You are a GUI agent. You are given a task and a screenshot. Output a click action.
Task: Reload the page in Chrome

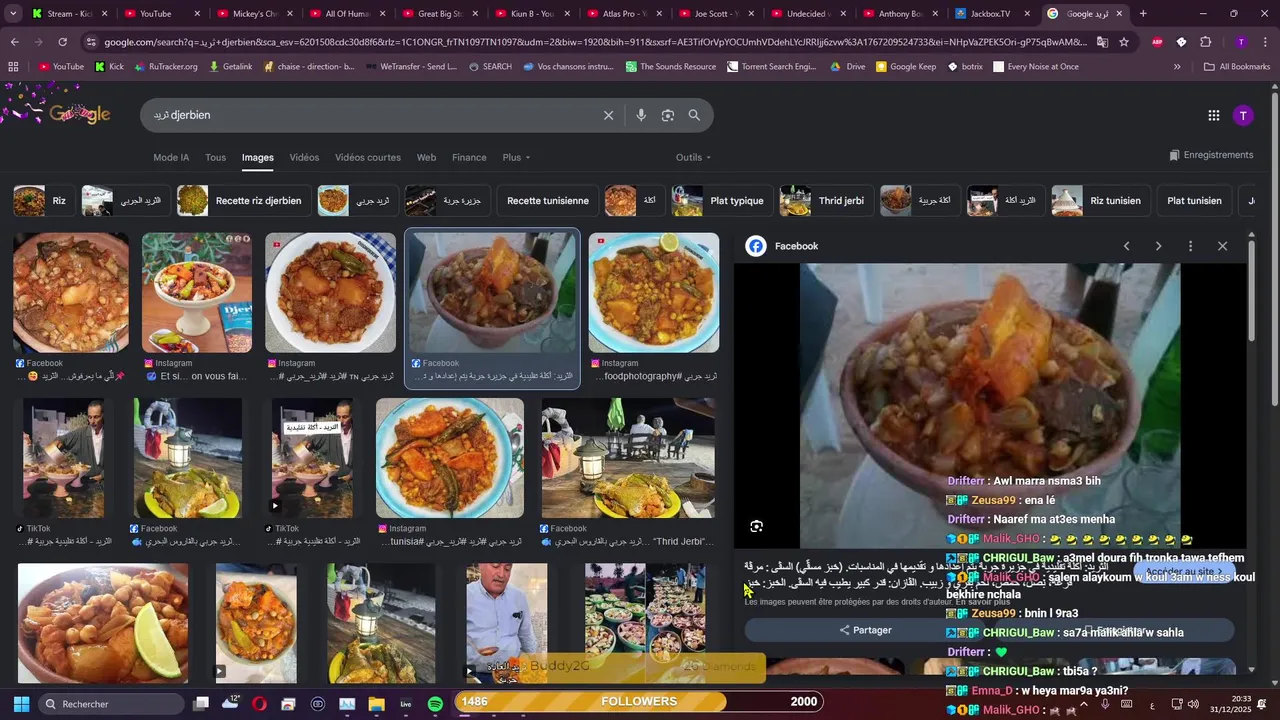coord(62,42)
